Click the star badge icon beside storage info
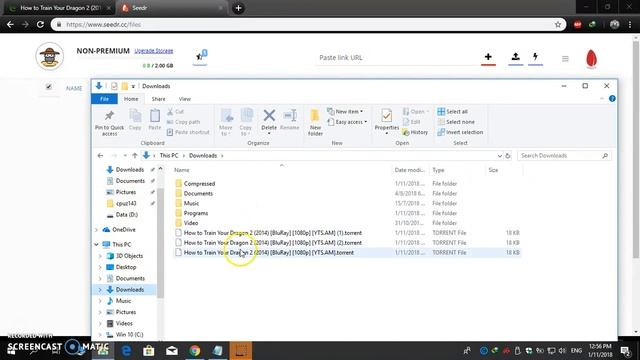The image size is (640, 360). click(201, 56)
